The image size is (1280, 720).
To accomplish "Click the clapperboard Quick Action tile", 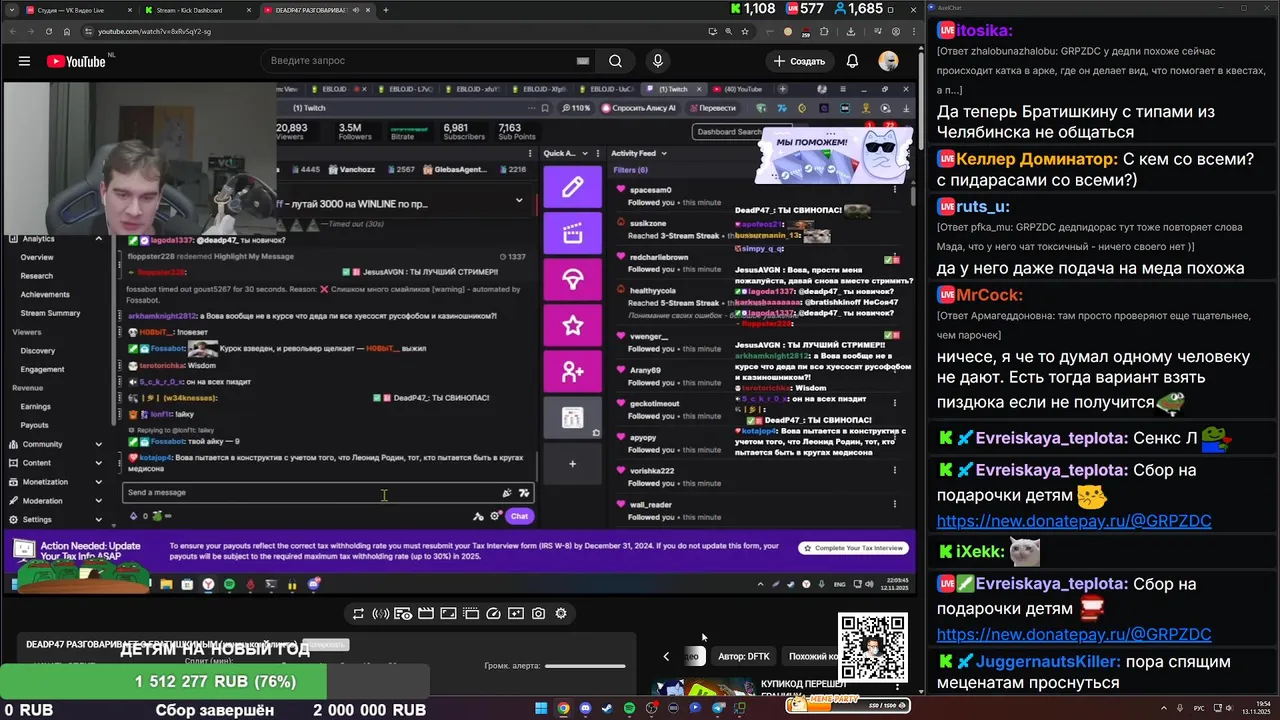I will (572, 234).
